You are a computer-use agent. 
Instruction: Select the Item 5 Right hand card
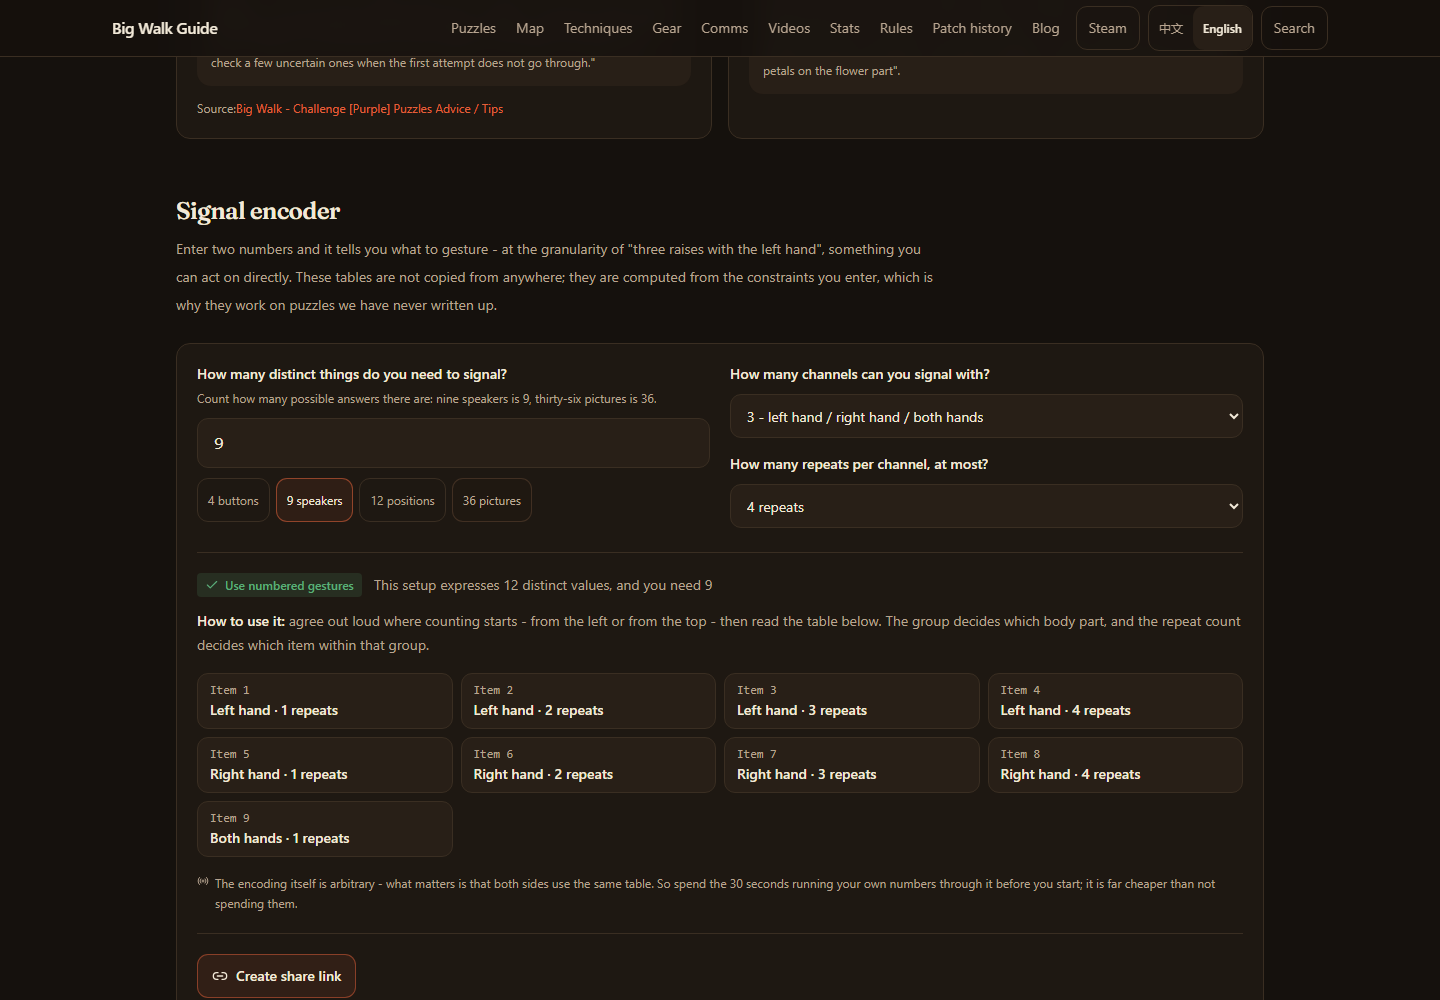pos(325,765)
